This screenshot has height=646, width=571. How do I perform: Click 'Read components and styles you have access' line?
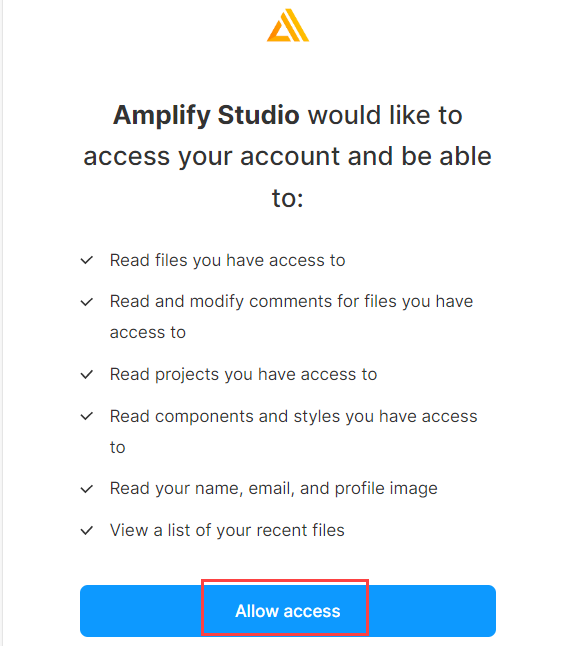coord(293,416)
